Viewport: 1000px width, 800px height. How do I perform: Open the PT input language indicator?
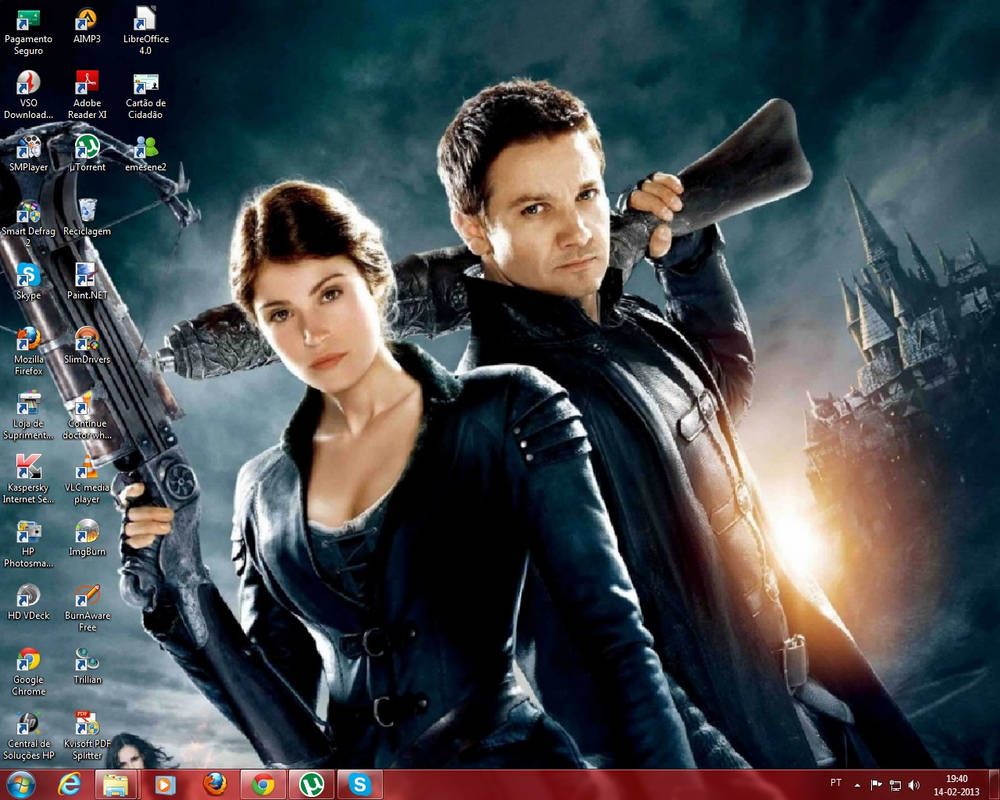(835, 783)
